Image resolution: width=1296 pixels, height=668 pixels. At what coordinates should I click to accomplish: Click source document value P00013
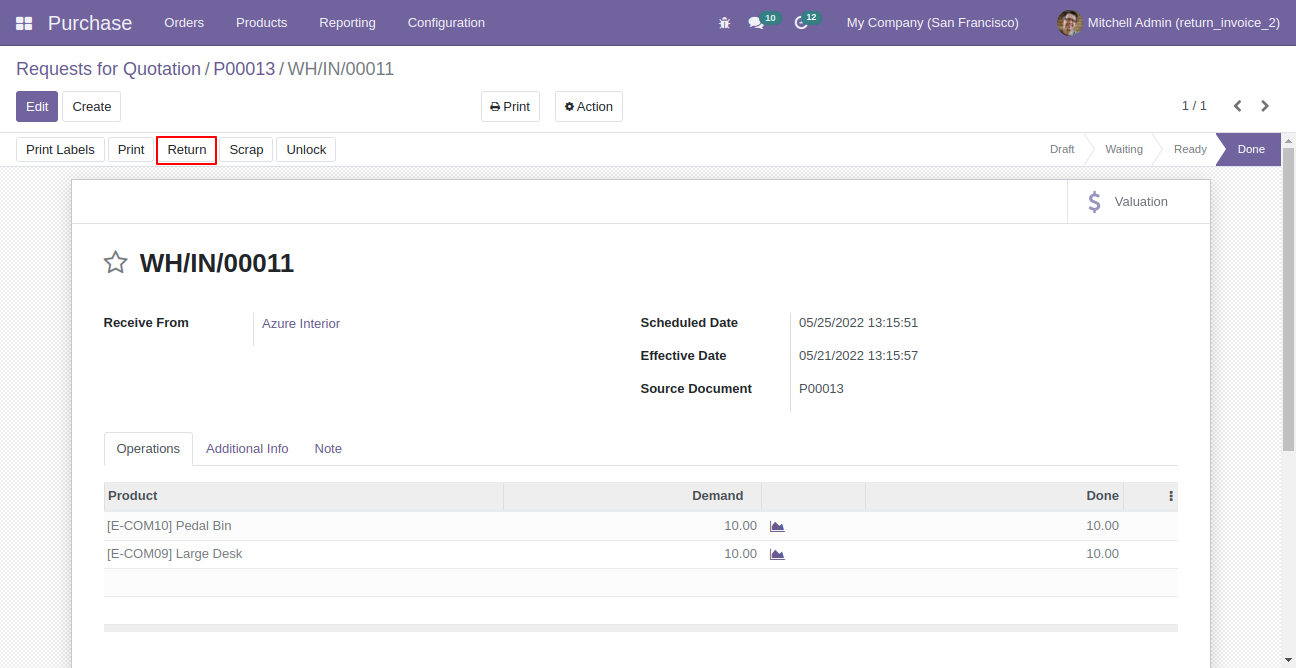pos(821,389)
